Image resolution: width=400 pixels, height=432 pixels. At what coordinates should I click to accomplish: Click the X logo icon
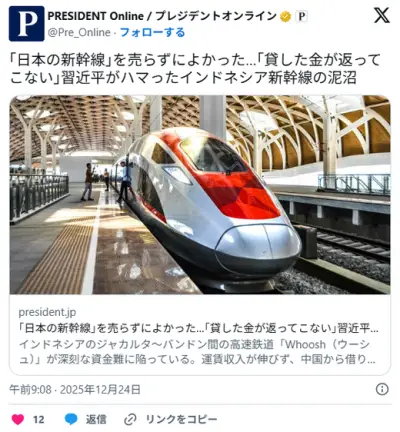point(382,16)
